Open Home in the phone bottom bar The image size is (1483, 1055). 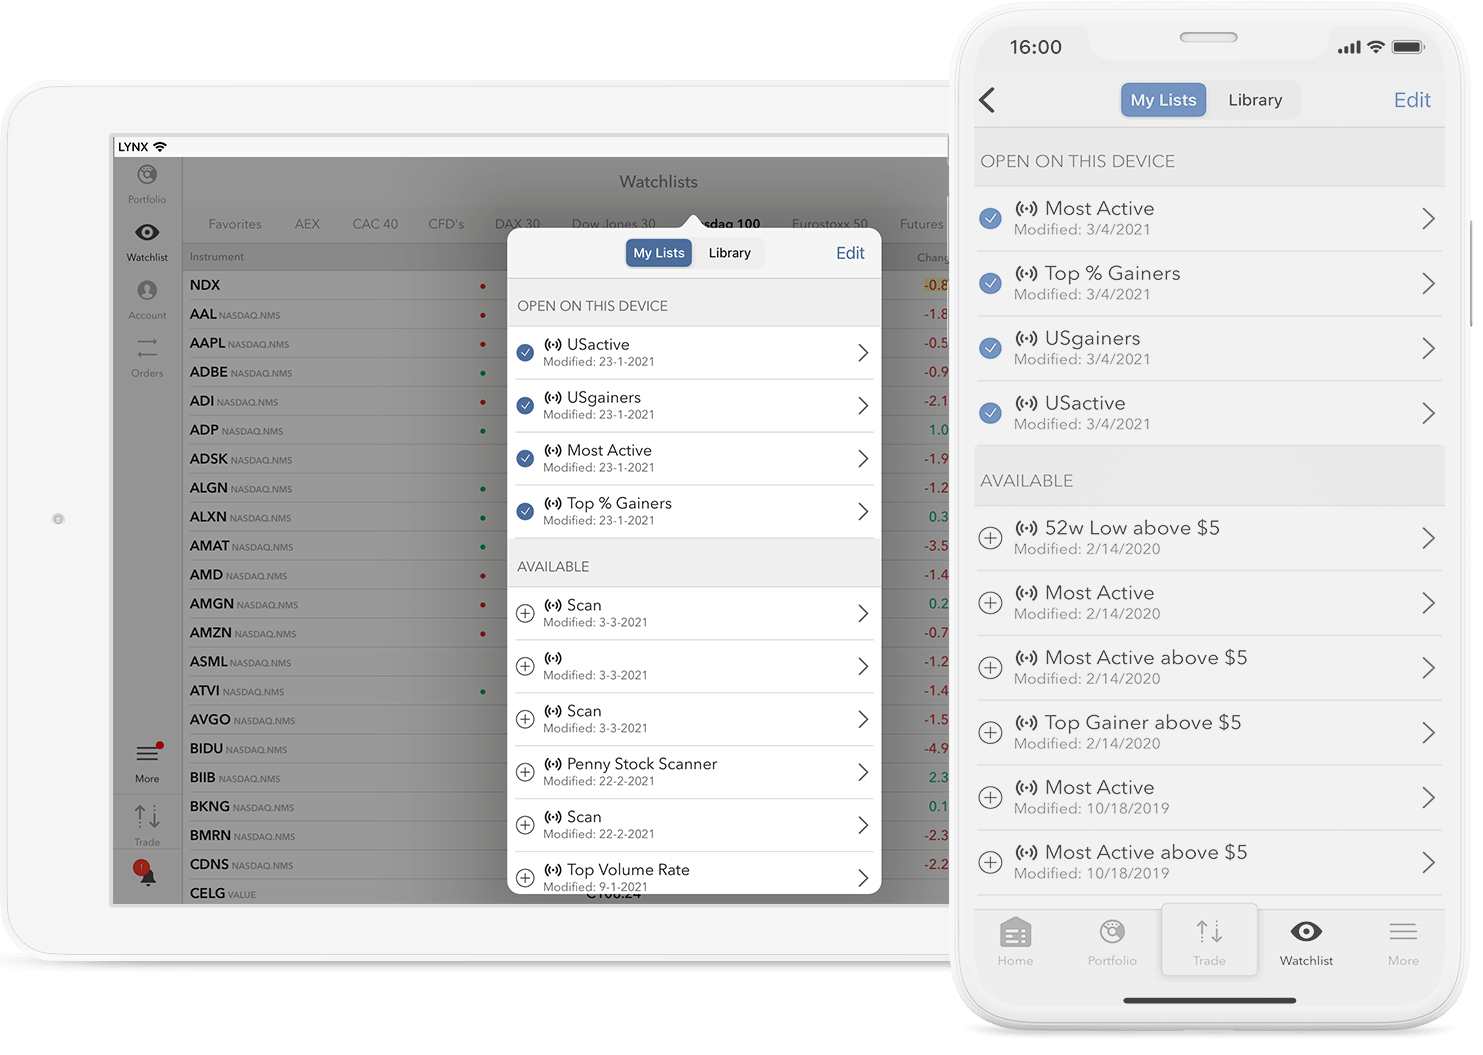click(1015, 942)
